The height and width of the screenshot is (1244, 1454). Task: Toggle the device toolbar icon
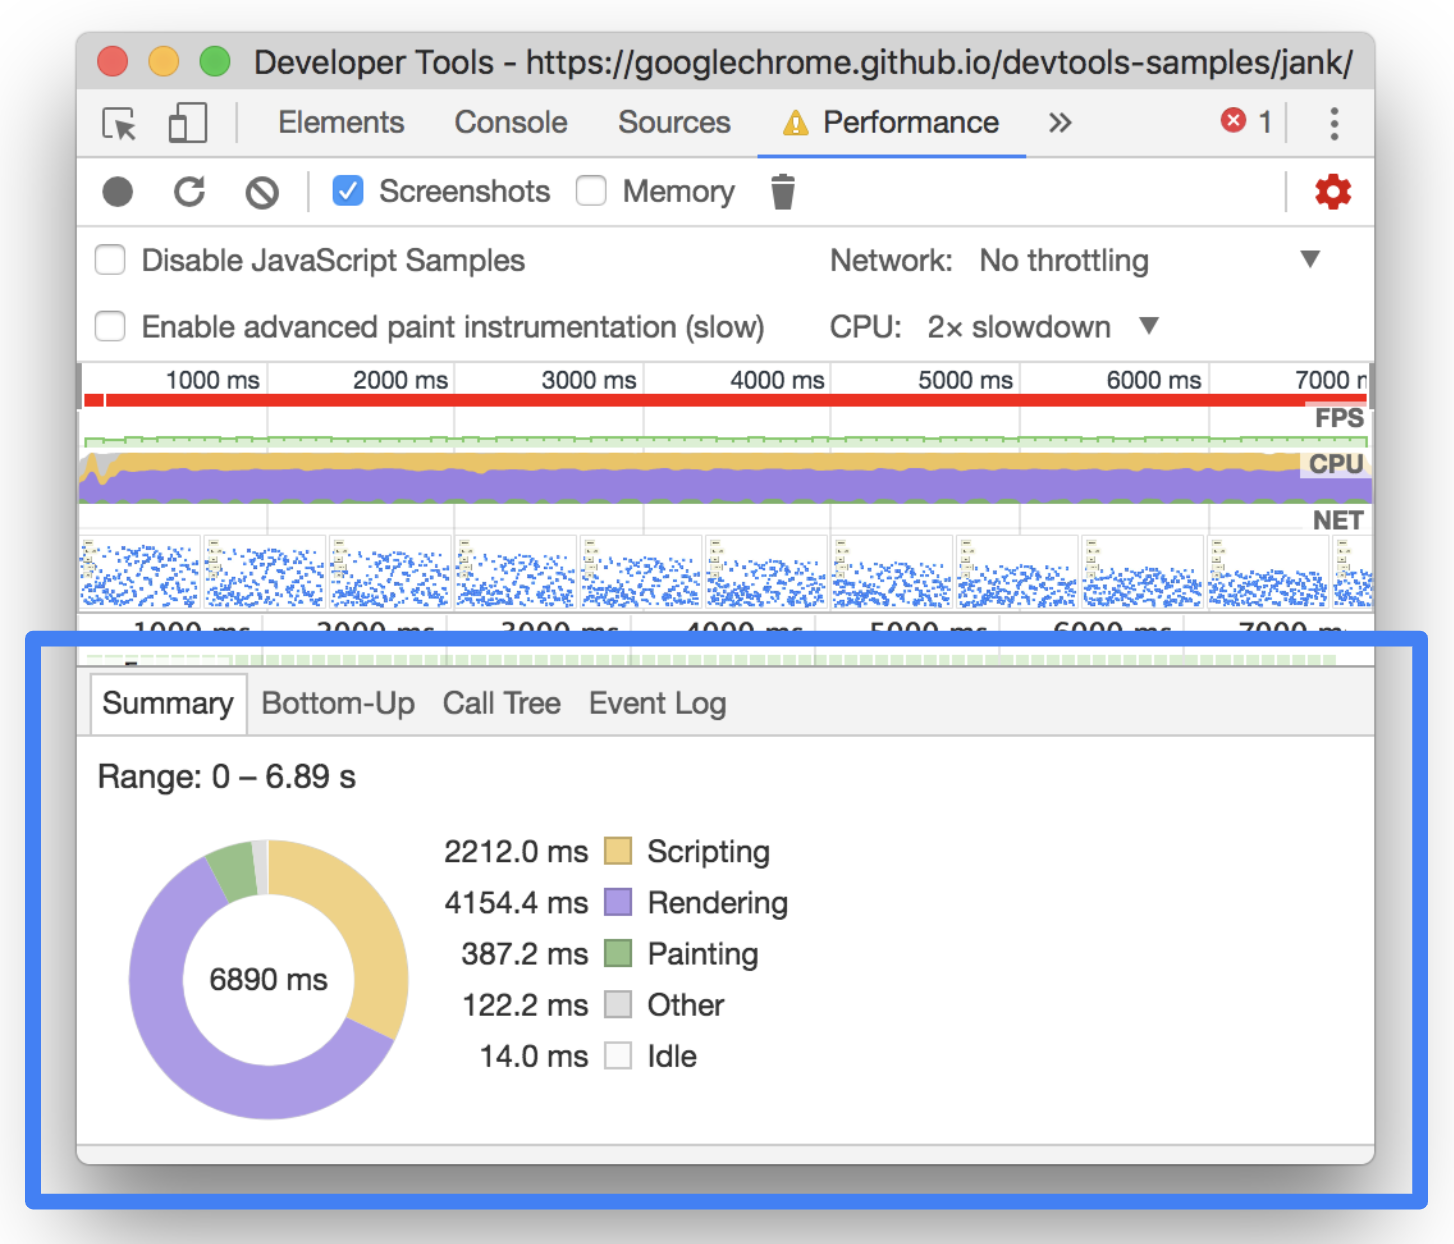tap(187, 123)
